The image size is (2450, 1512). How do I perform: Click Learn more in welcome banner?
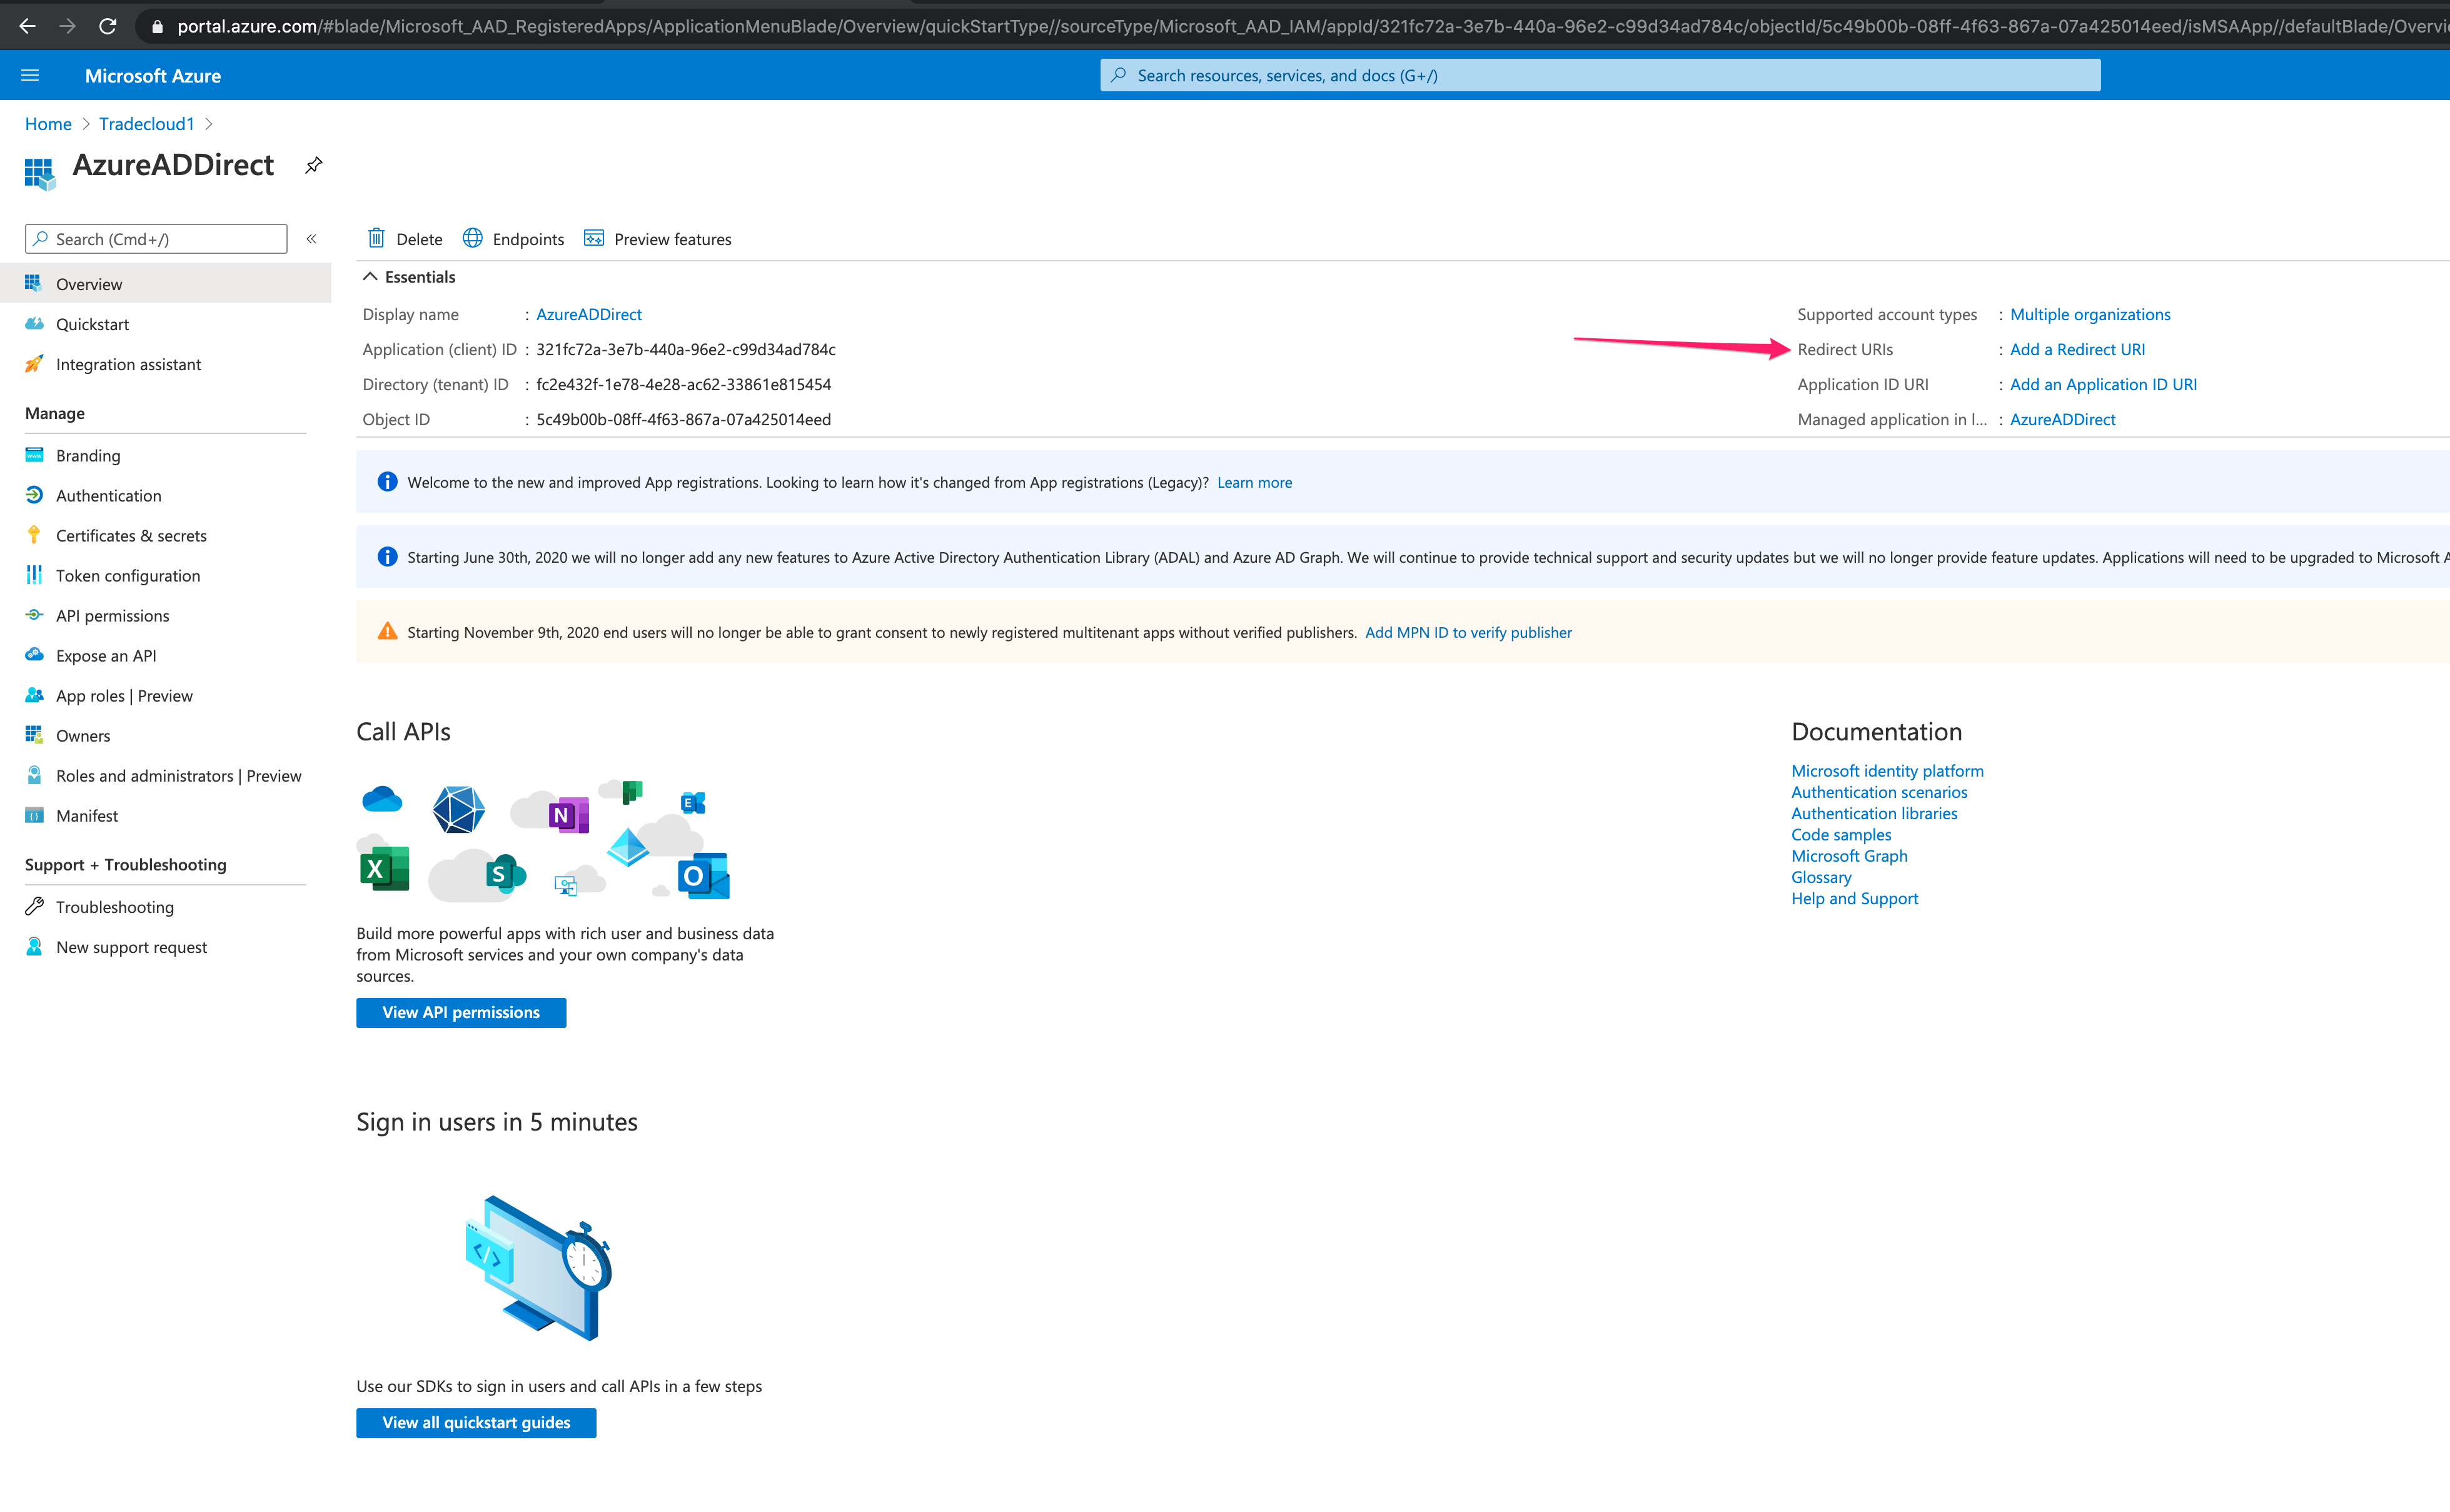[1254, 482]
